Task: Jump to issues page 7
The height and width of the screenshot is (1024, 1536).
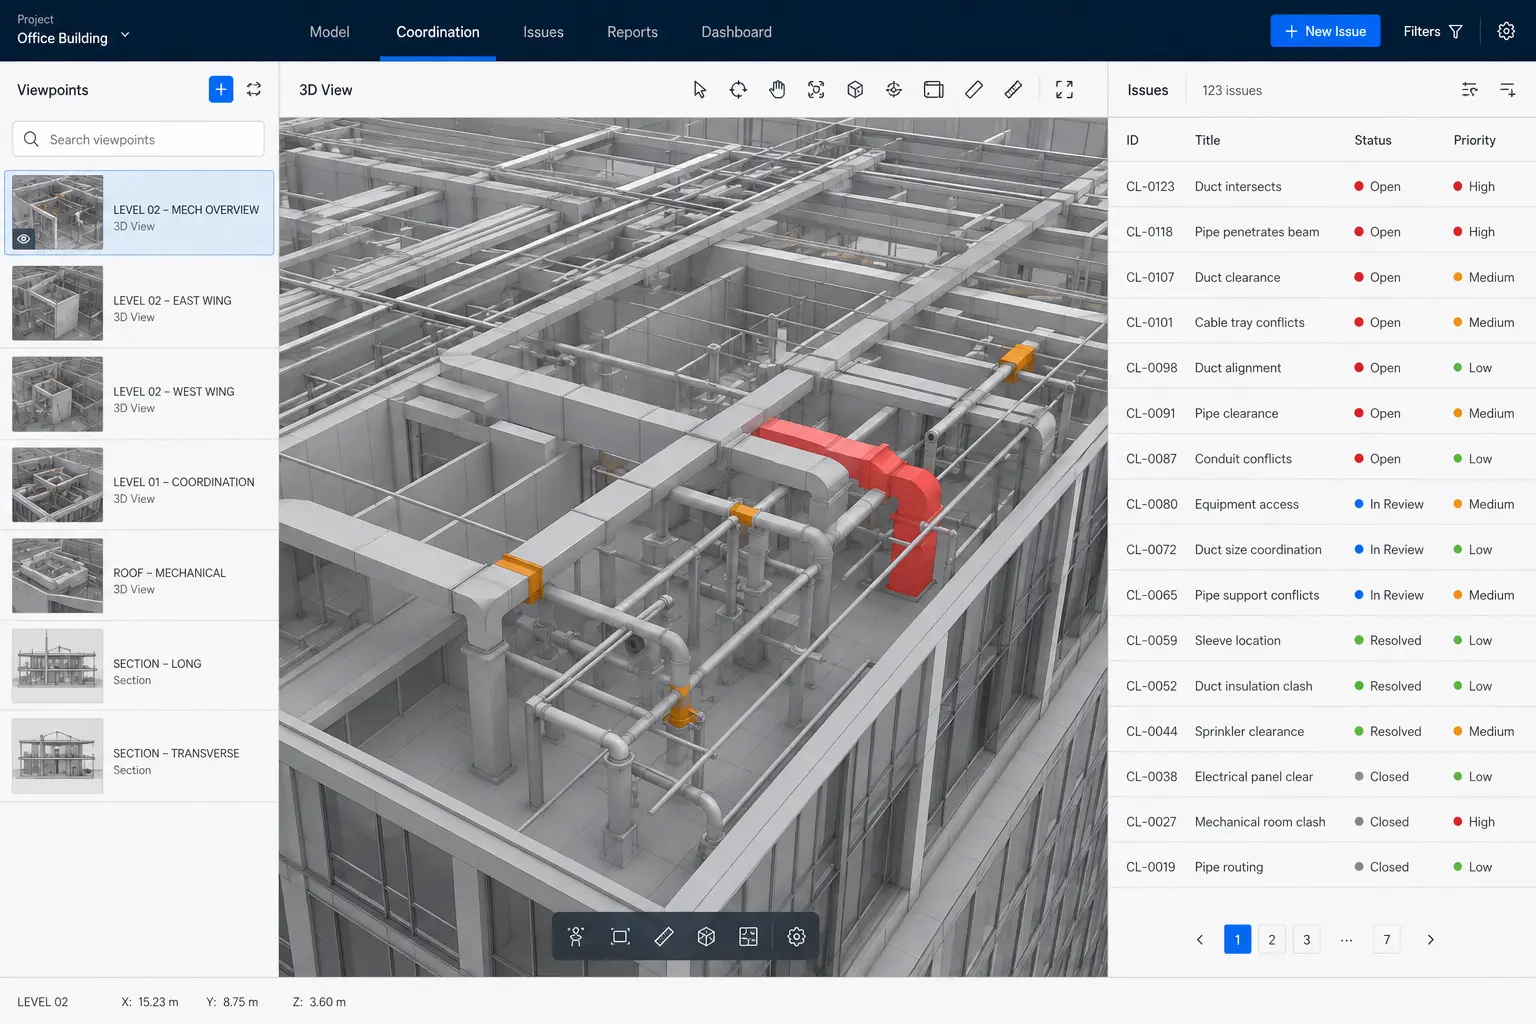Action: (x=1387, y=940)
